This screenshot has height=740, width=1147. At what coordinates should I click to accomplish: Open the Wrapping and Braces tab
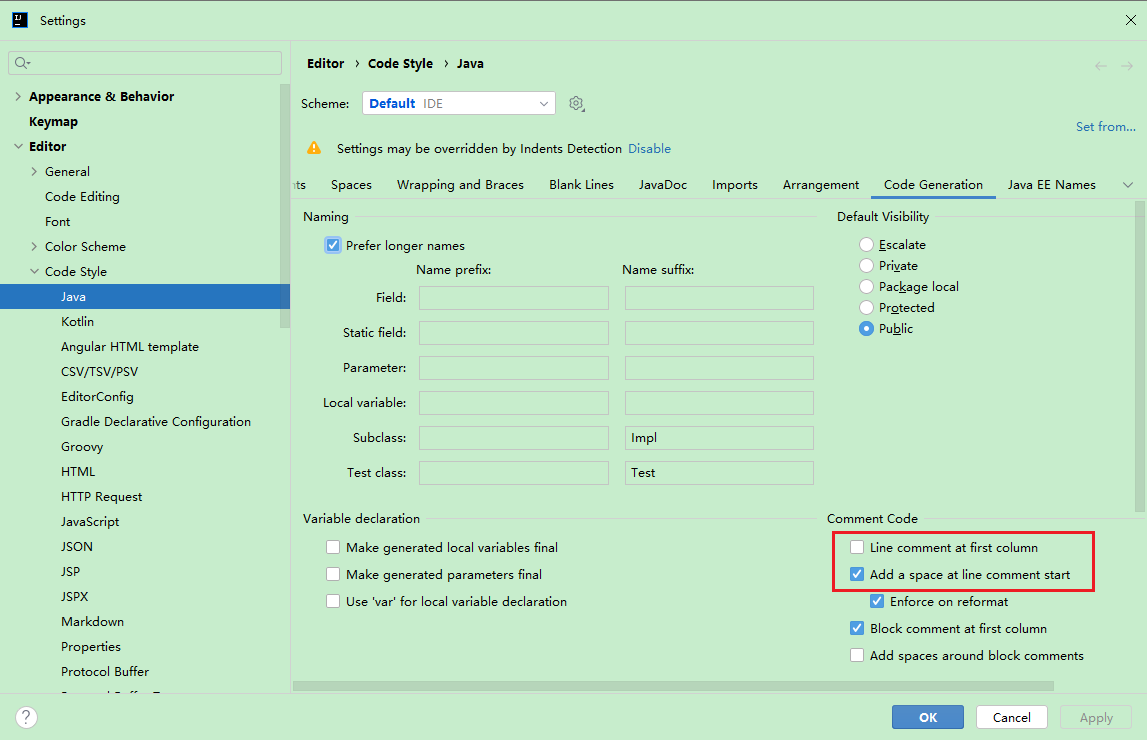460,185
